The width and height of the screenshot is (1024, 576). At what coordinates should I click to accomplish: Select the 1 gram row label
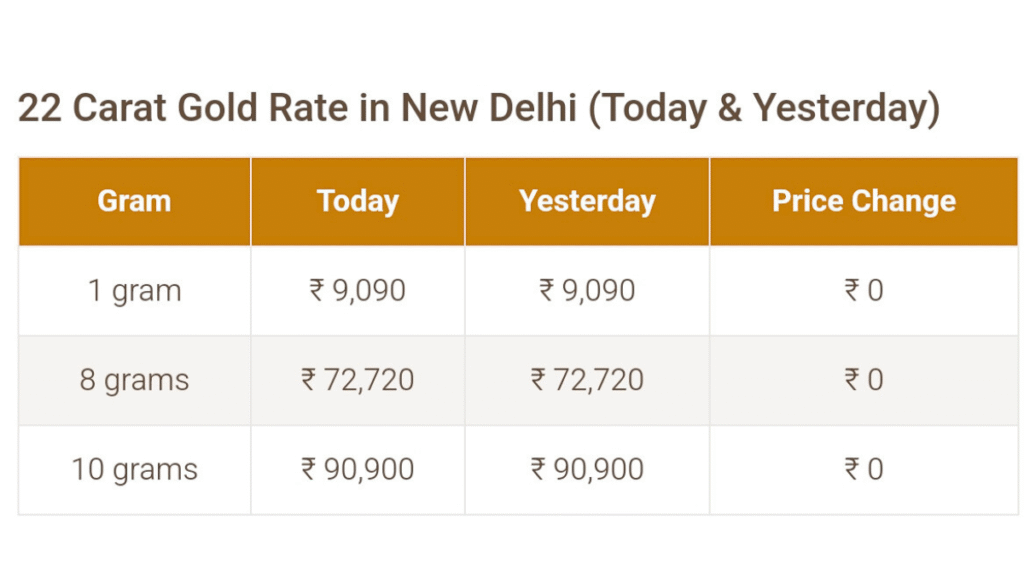(x=135, y=291)
